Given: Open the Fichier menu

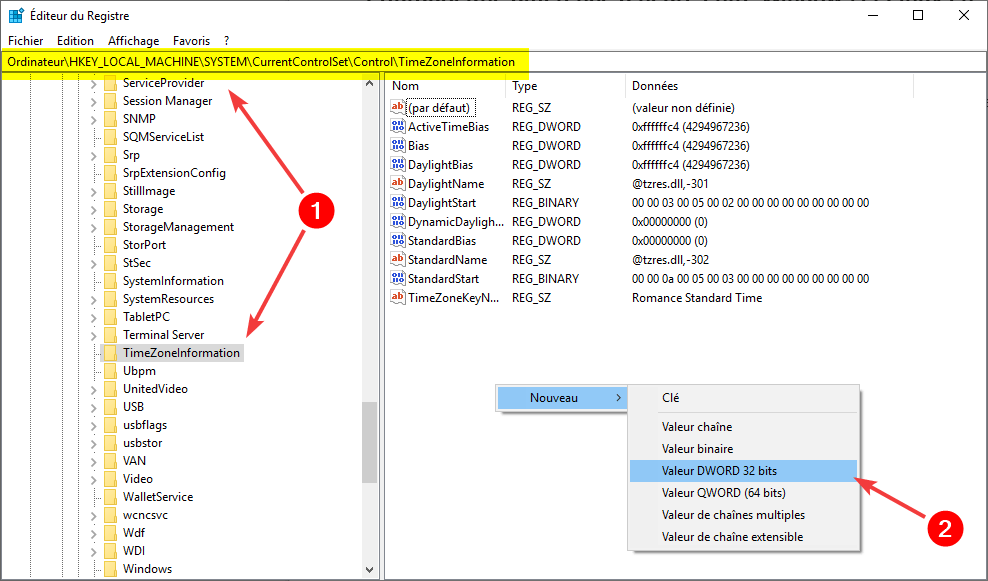Looking at the screenshot, I should pos(26,40).
